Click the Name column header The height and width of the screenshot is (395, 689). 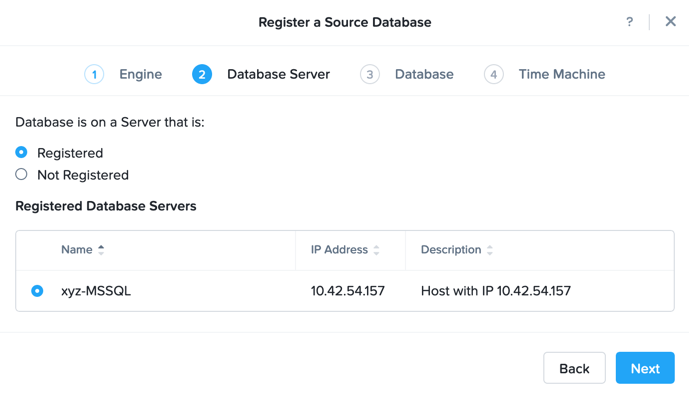click(x=76, y=250)
